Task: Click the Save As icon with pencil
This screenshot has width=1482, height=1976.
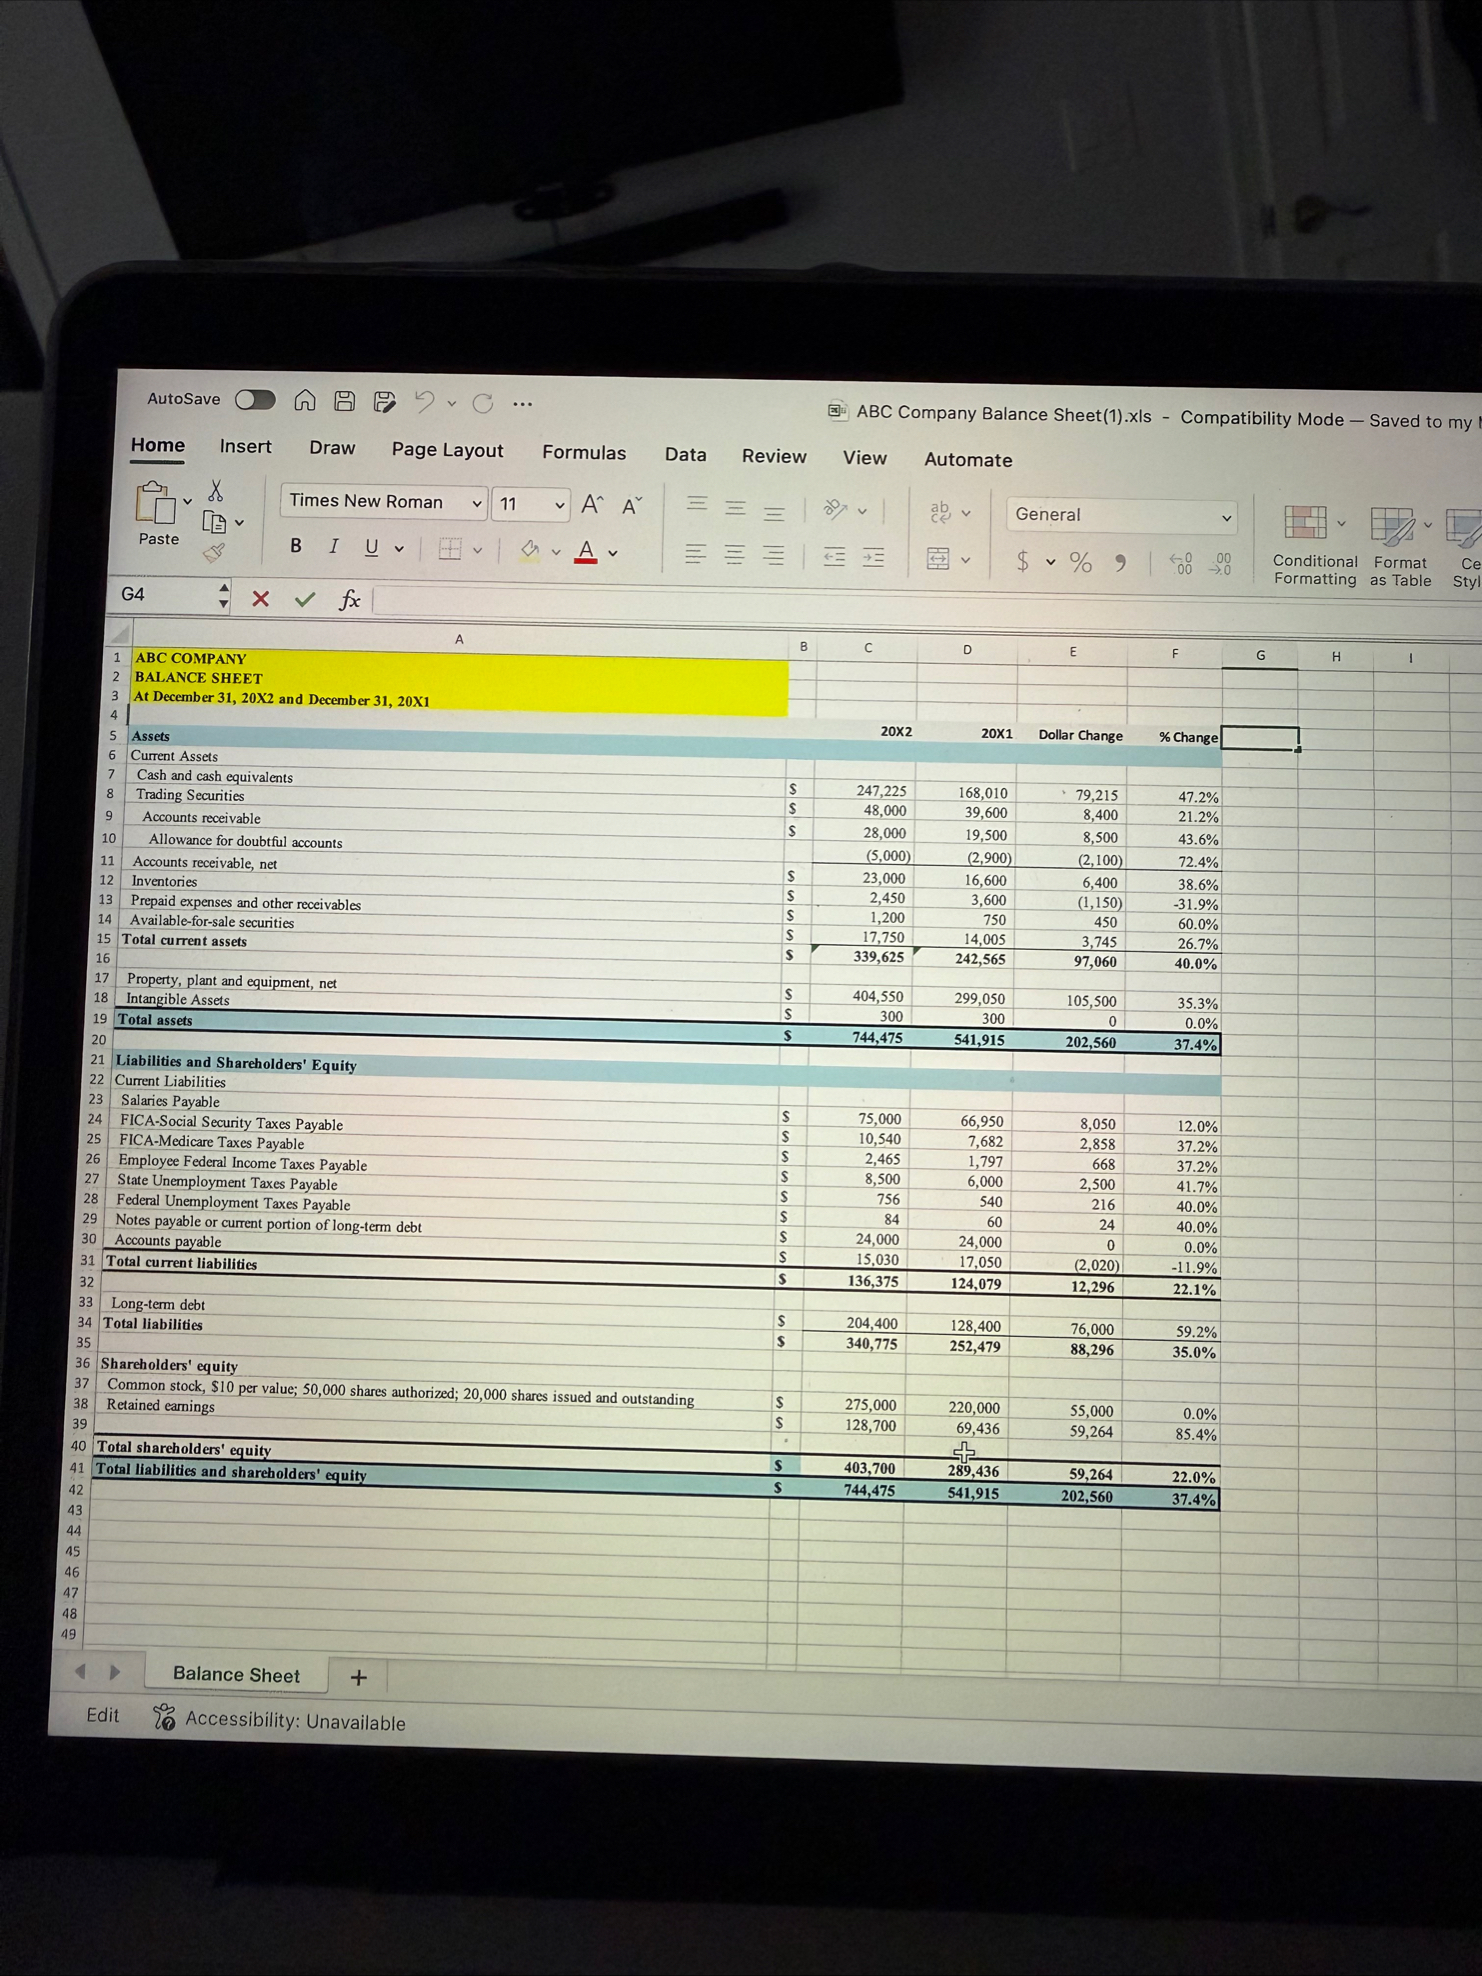Action: (384, 402)
